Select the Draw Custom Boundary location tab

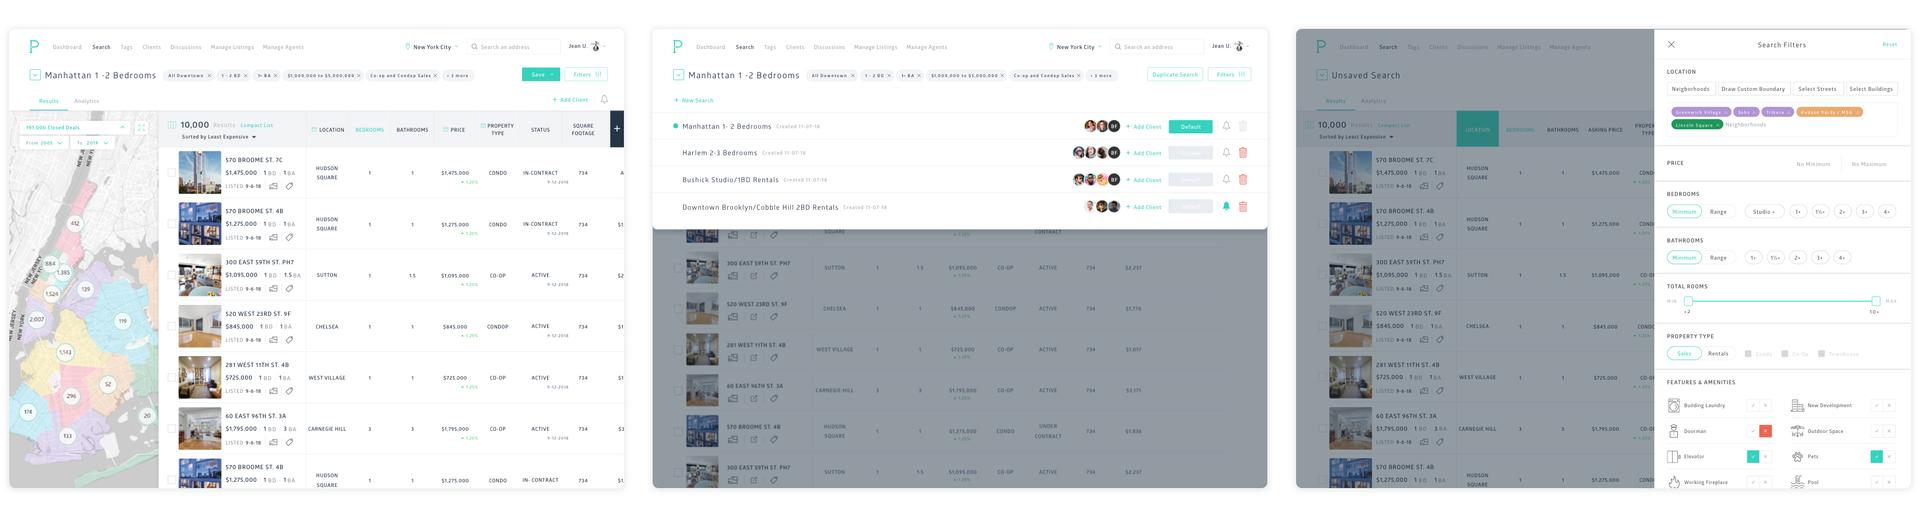[1753, 89]
